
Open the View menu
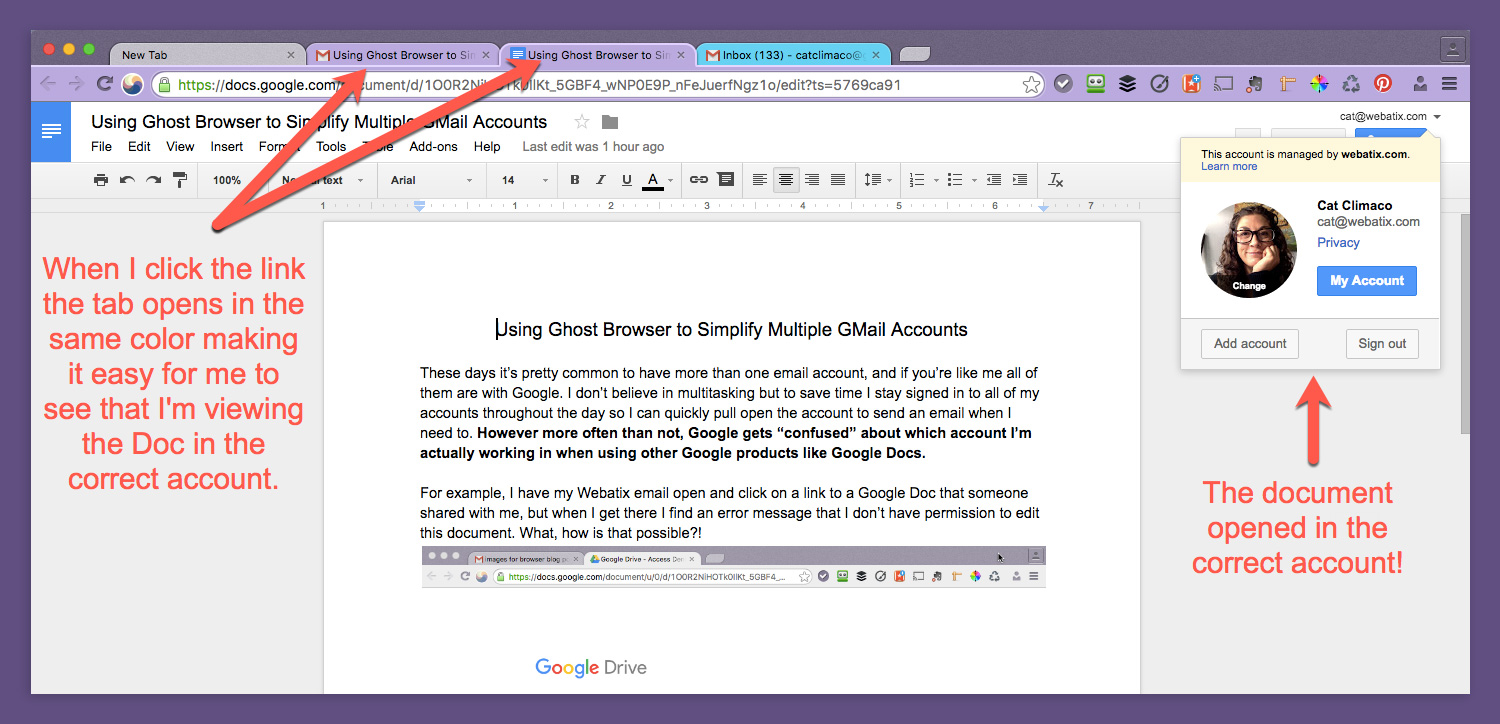pos(180,146)
